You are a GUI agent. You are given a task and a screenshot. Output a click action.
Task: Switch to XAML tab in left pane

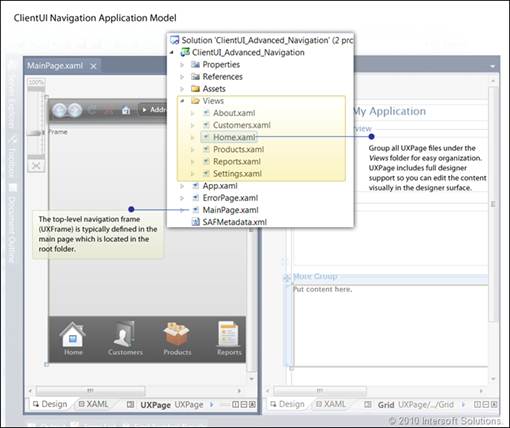tap(94, 404)
